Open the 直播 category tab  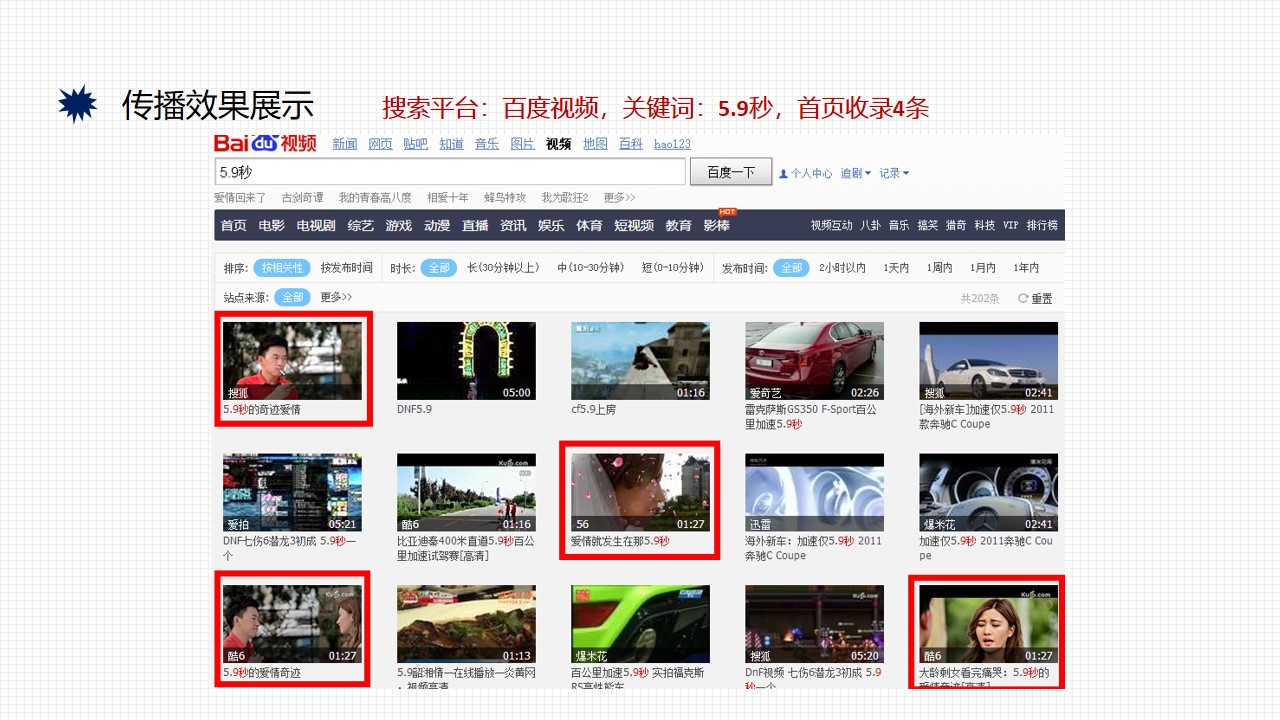coord(475,225)
